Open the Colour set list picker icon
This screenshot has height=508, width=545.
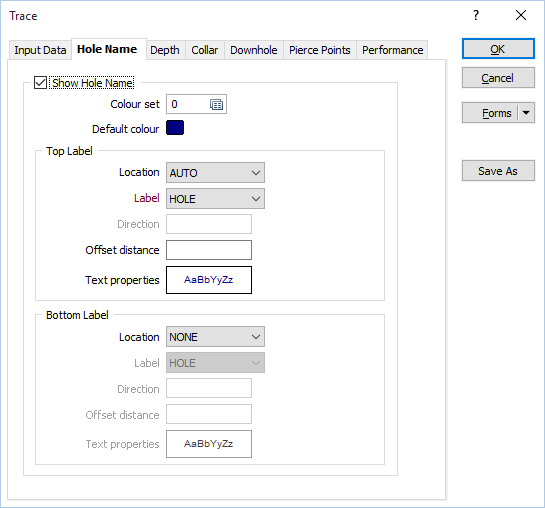[216, 104]
